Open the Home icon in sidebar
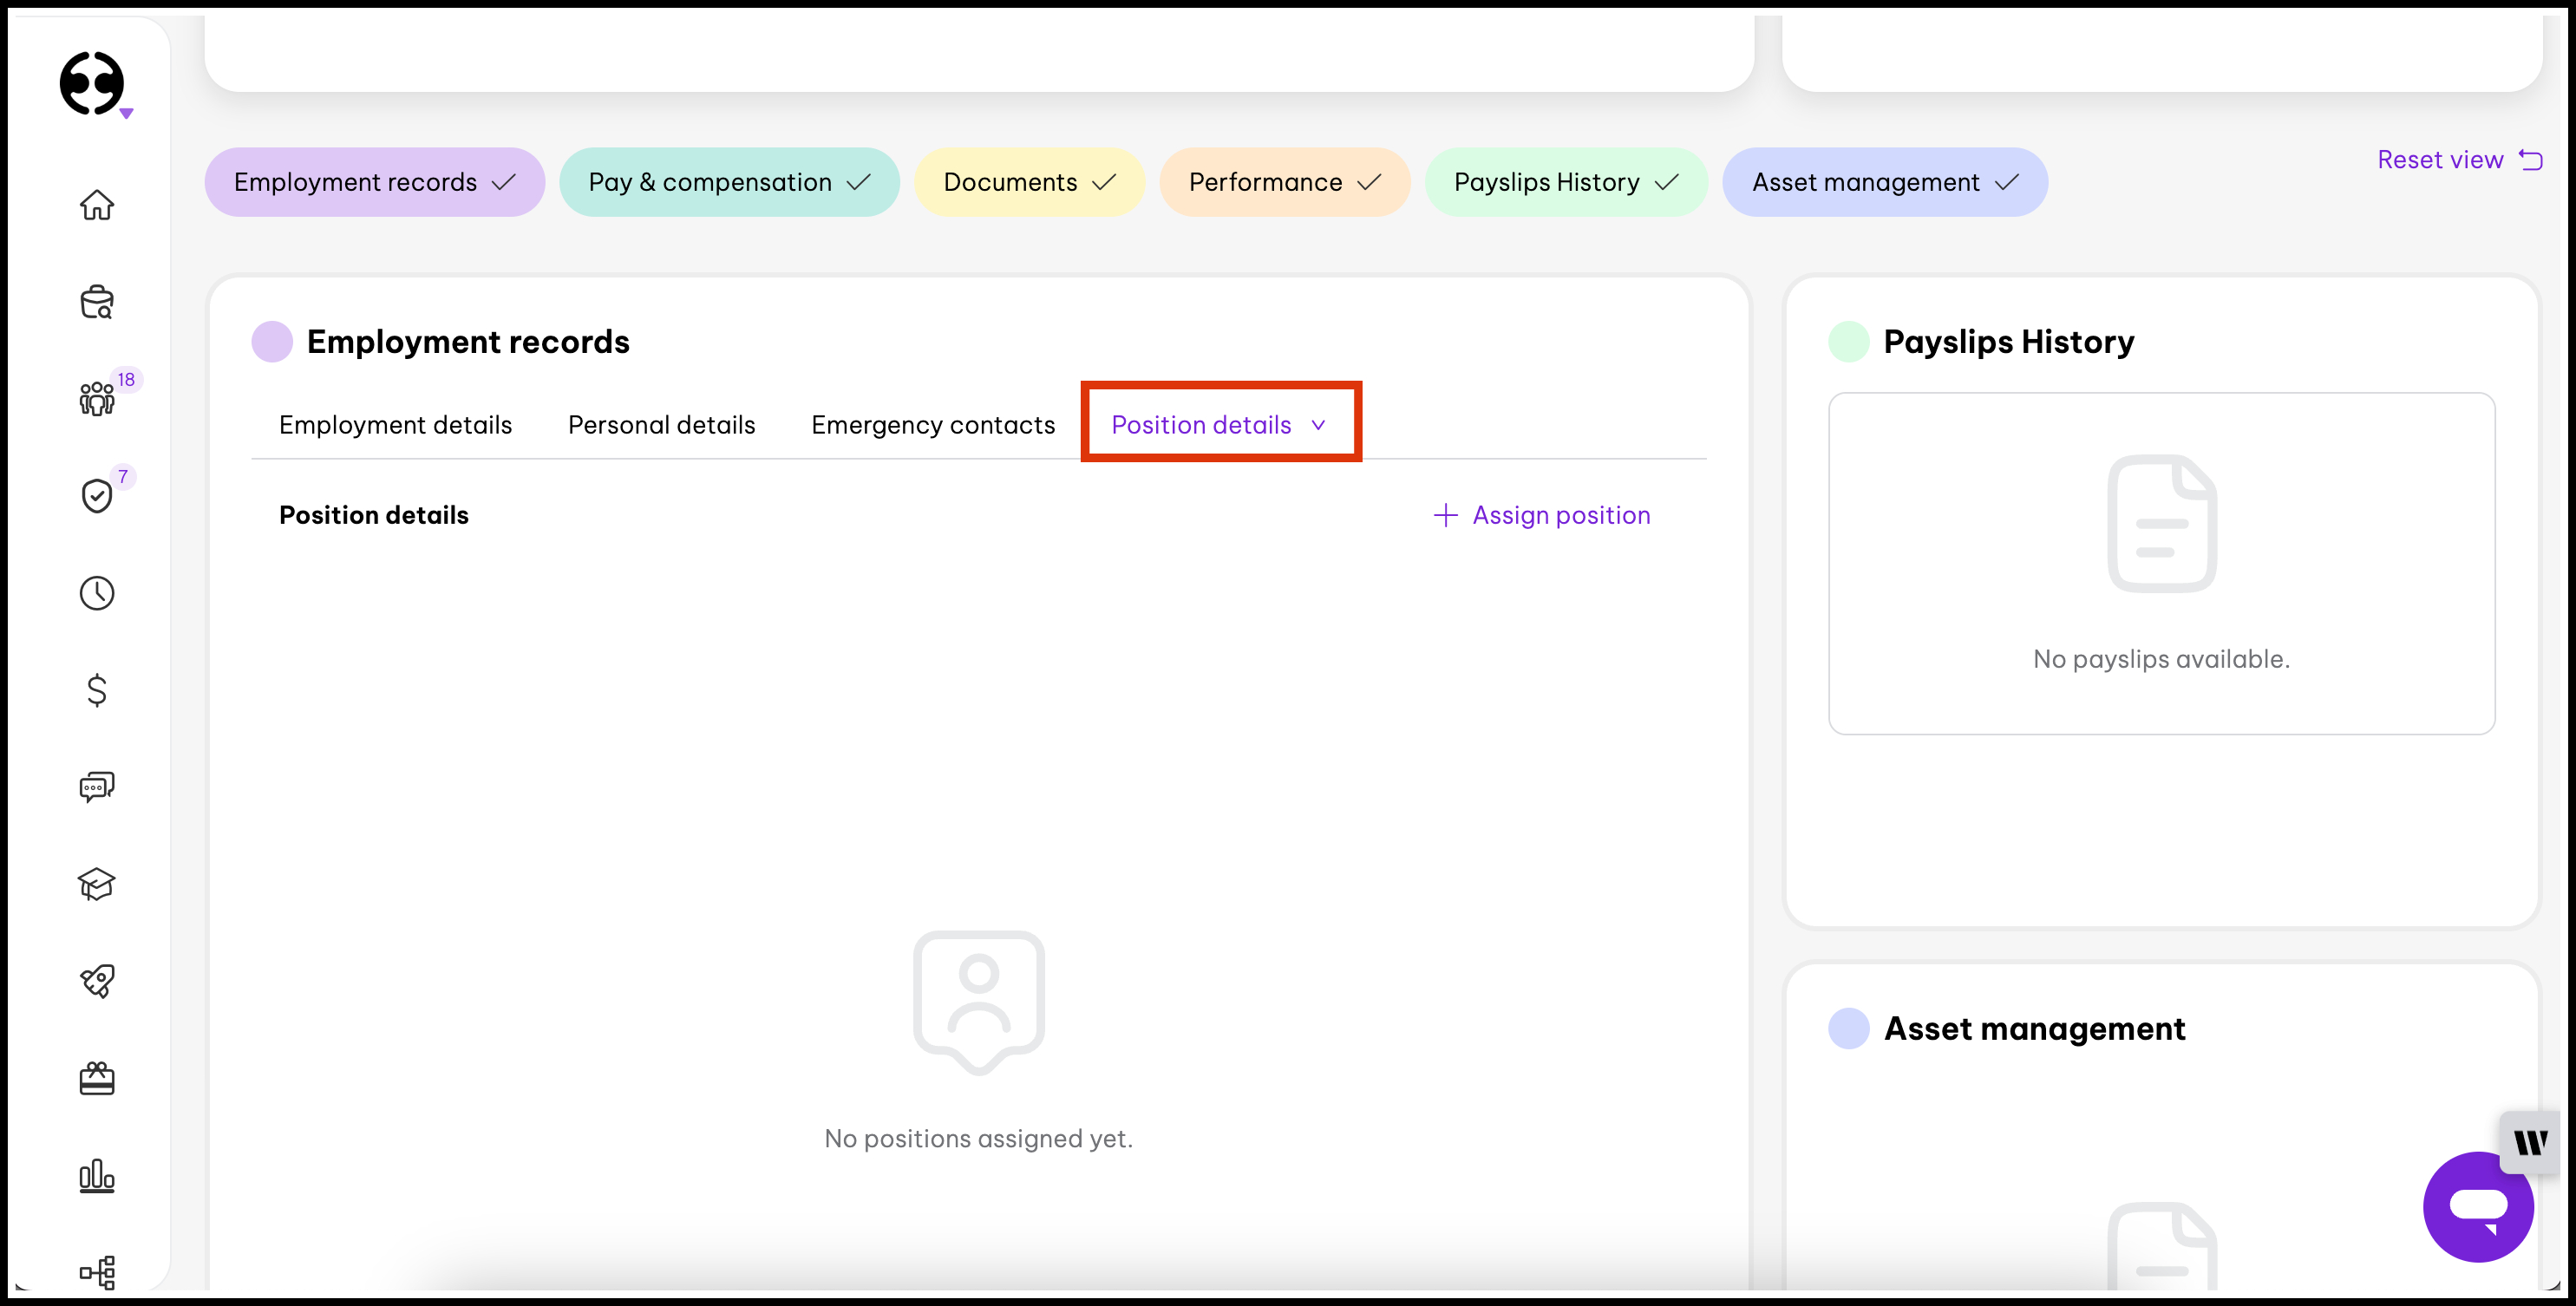2576x1306 pixels. point(97,205)
